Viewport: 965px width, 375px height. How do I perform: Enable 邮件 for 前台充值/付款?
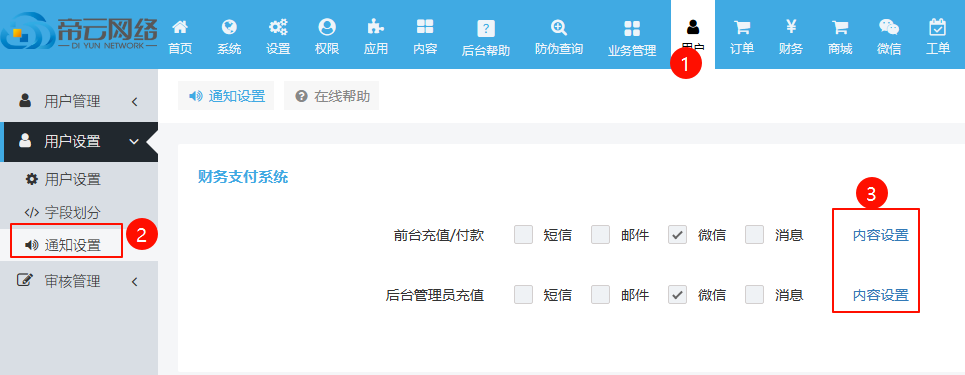point(601,235)
